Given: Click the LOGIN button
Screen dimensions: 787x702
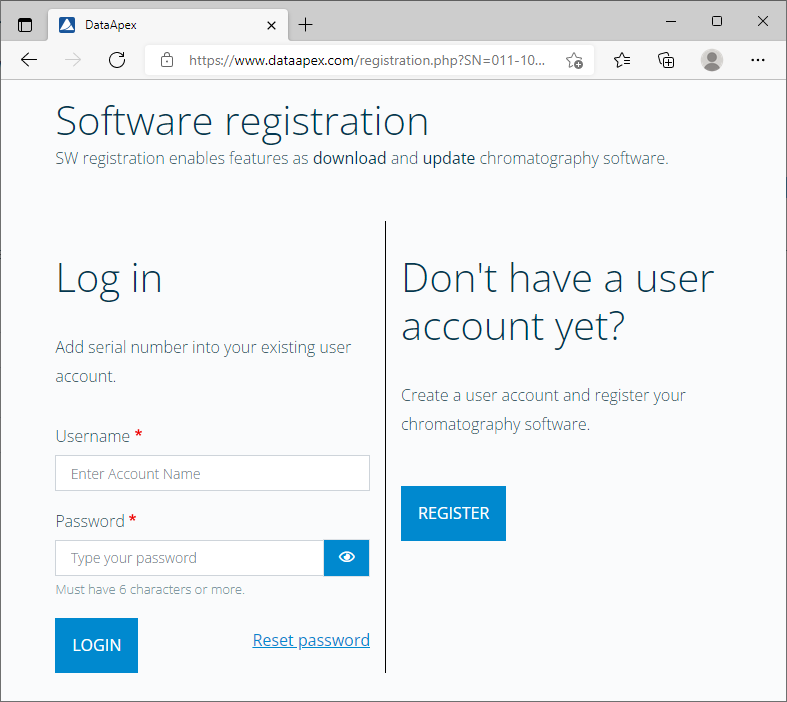Looking at the screenshot, I should pos(96,645).
